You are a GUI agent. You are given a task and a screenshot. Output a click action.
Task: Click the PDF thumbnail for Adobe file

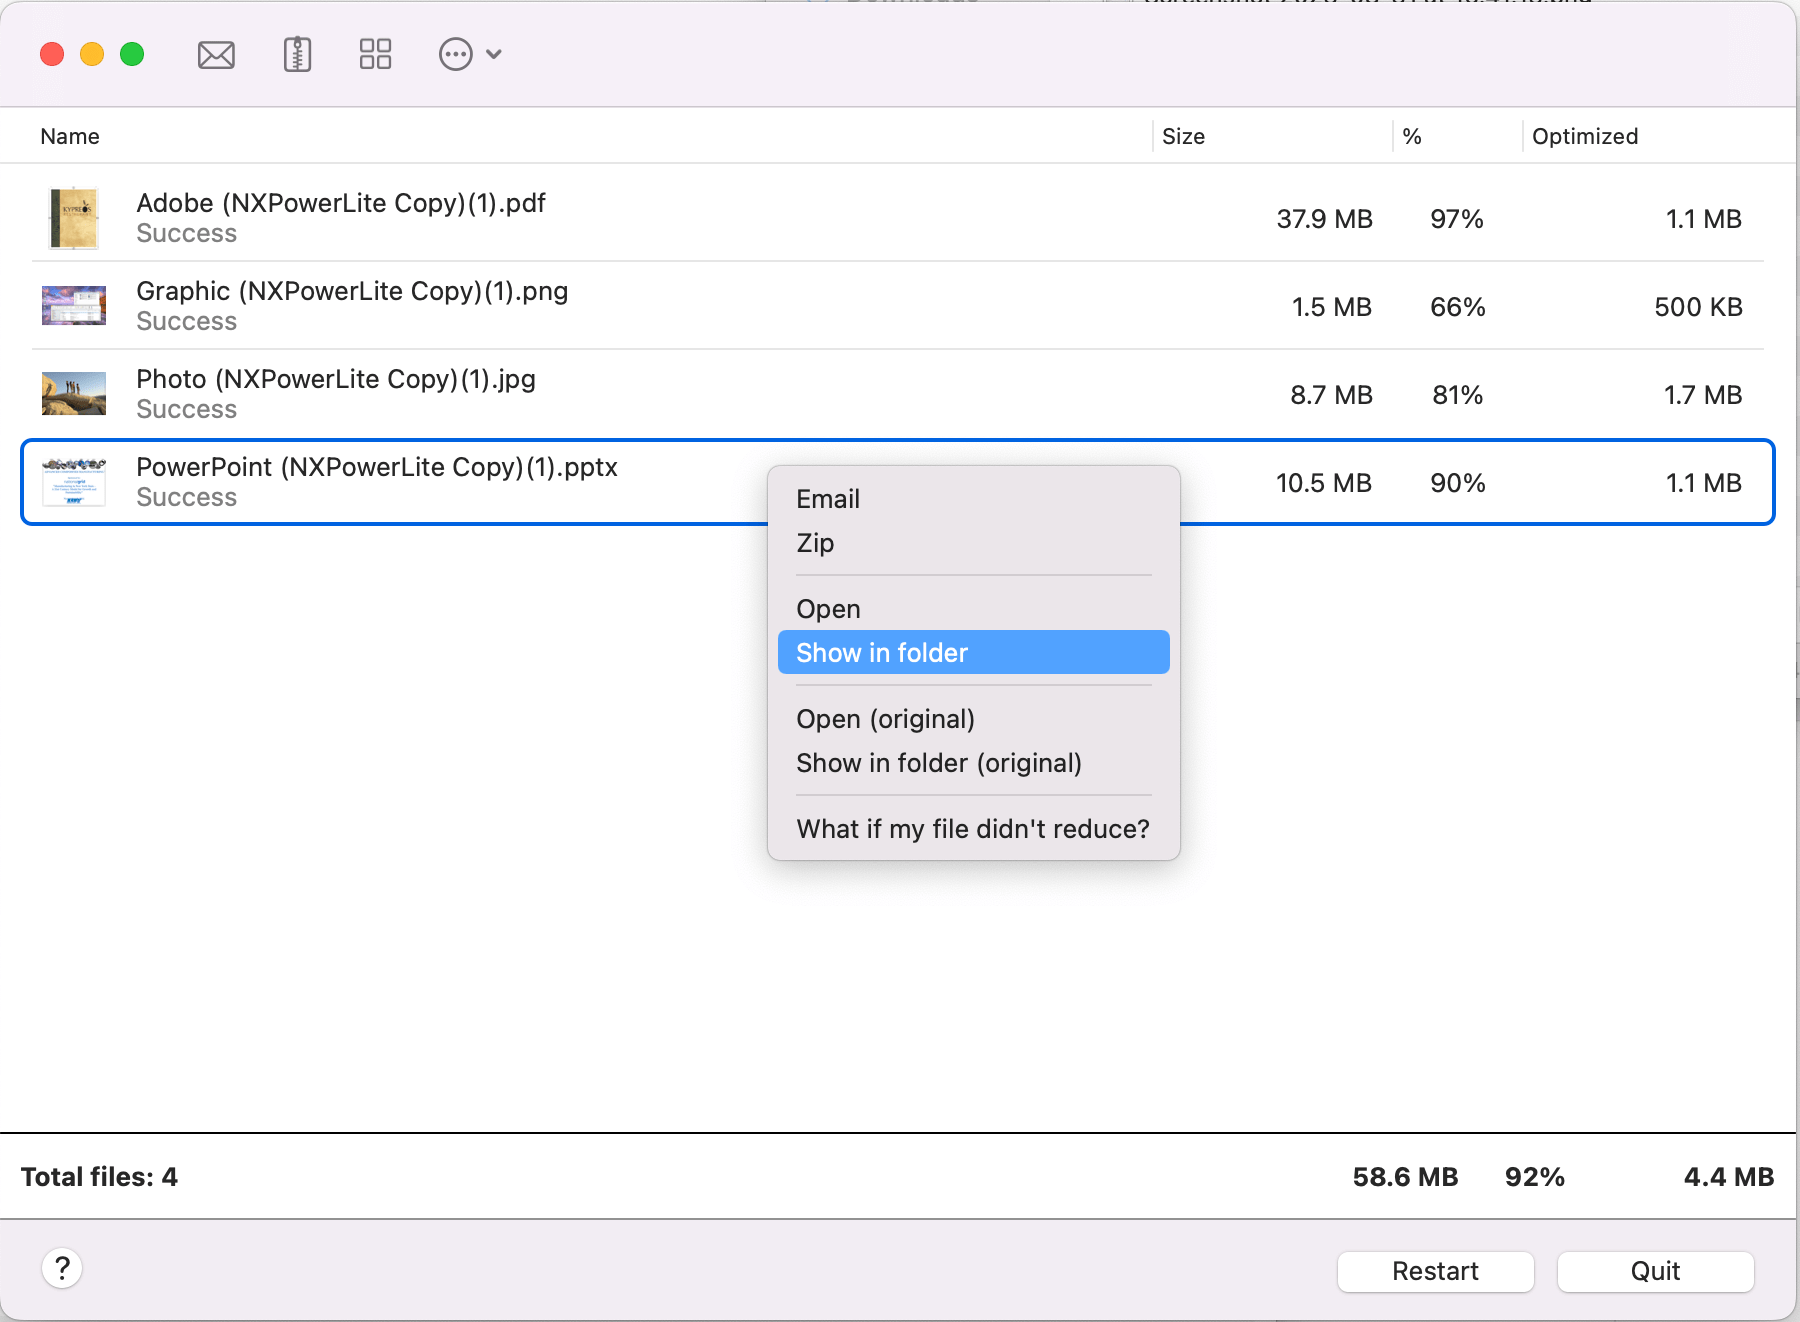click(73, 218)
